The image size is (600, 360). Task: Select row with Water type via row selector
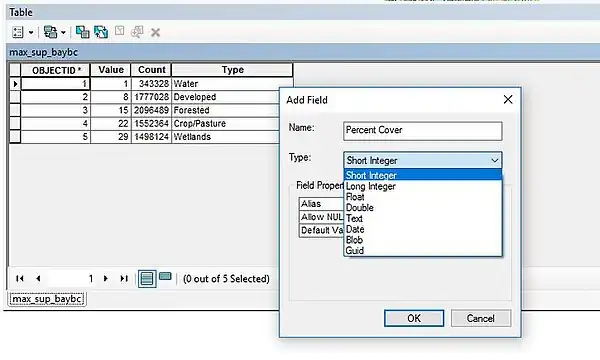pyautogui.click(x=15, y=84)
